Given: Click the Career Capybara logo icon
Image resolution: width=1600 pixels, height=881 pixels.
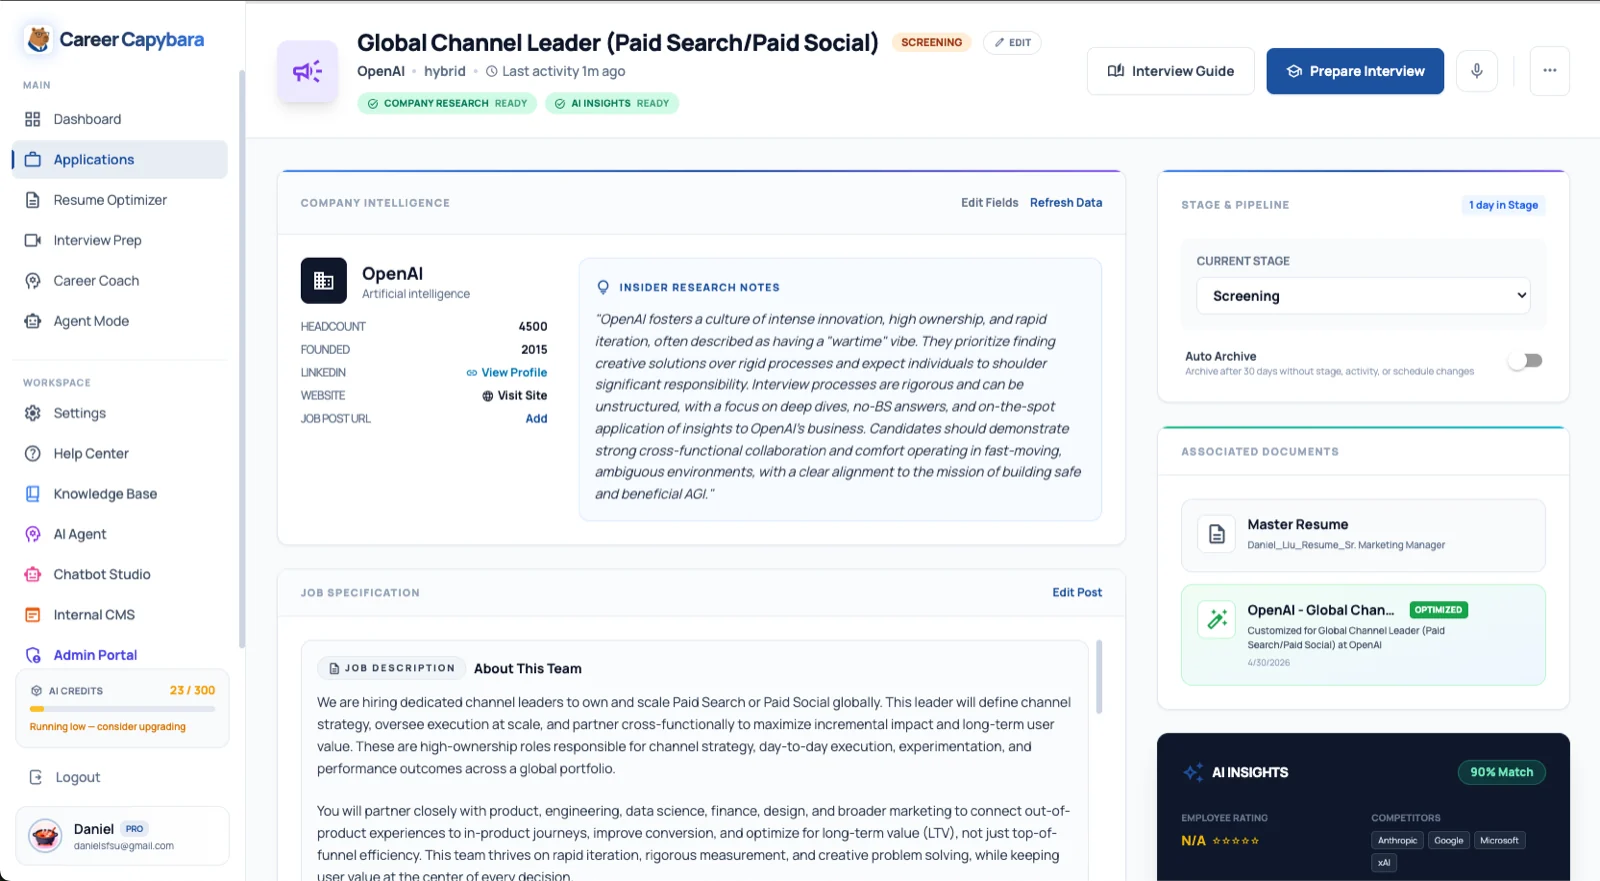Looking at the screenshot, I should click(x=38, y=39).
